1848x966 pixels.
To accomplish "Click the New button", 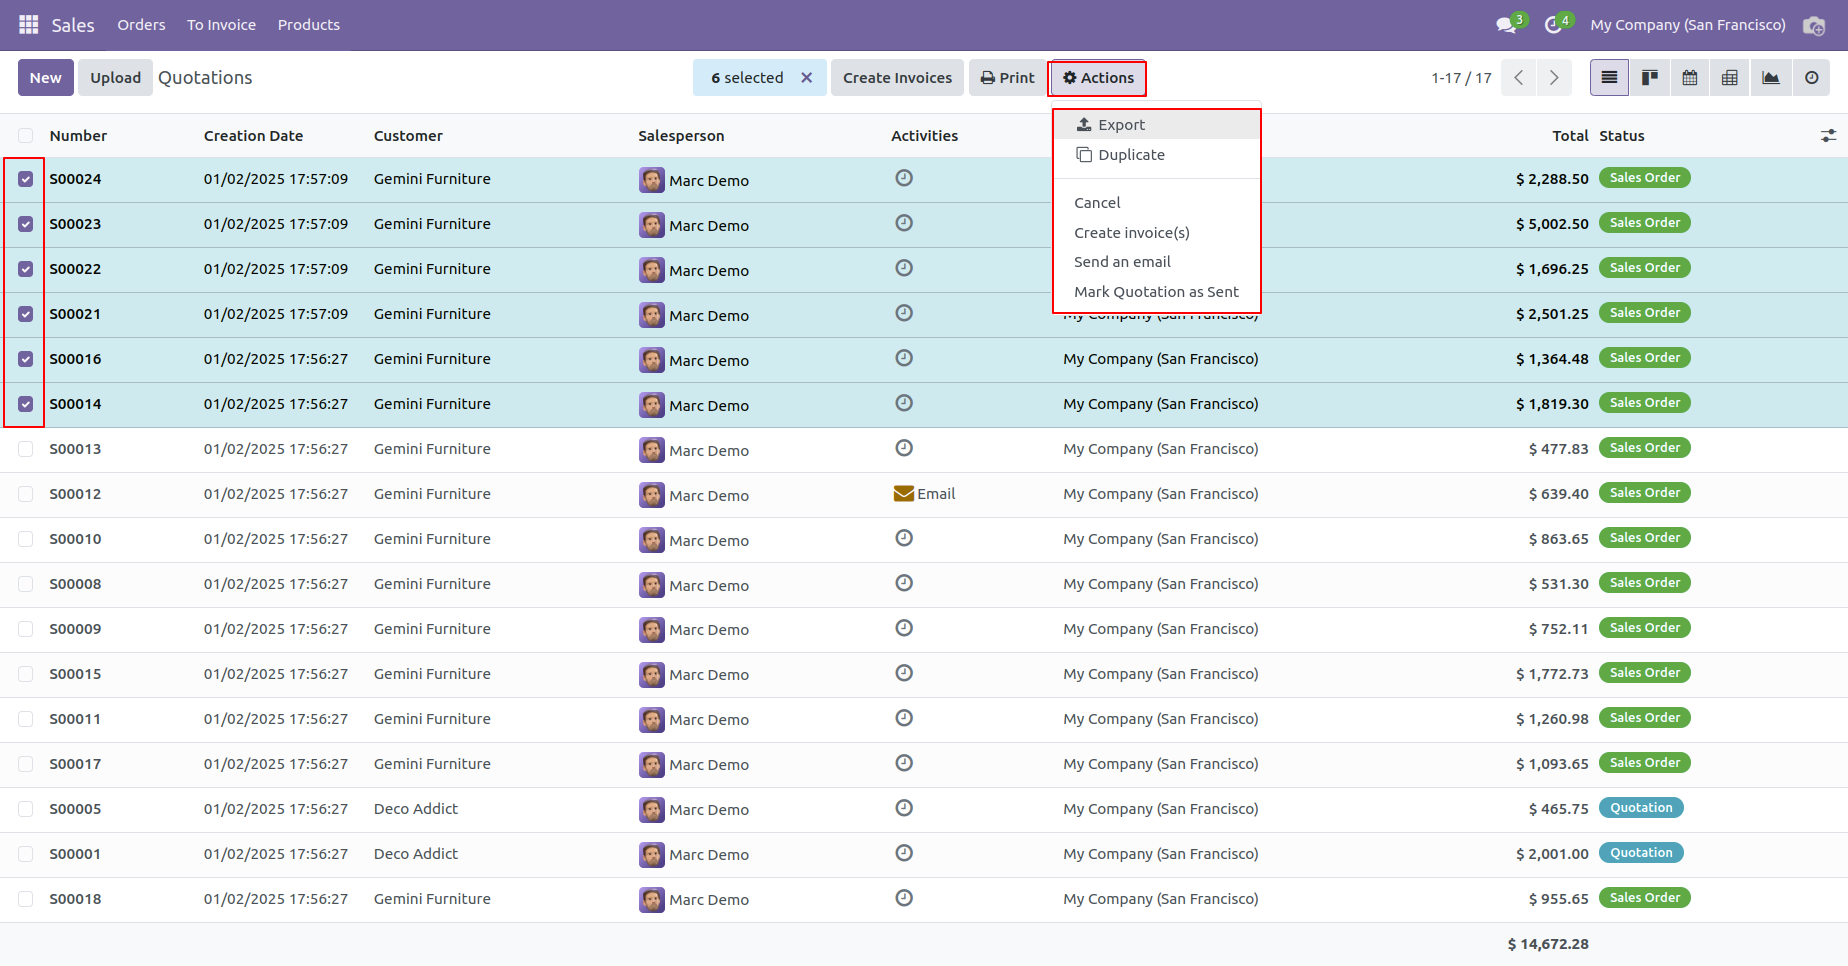I will click(46, 78).
